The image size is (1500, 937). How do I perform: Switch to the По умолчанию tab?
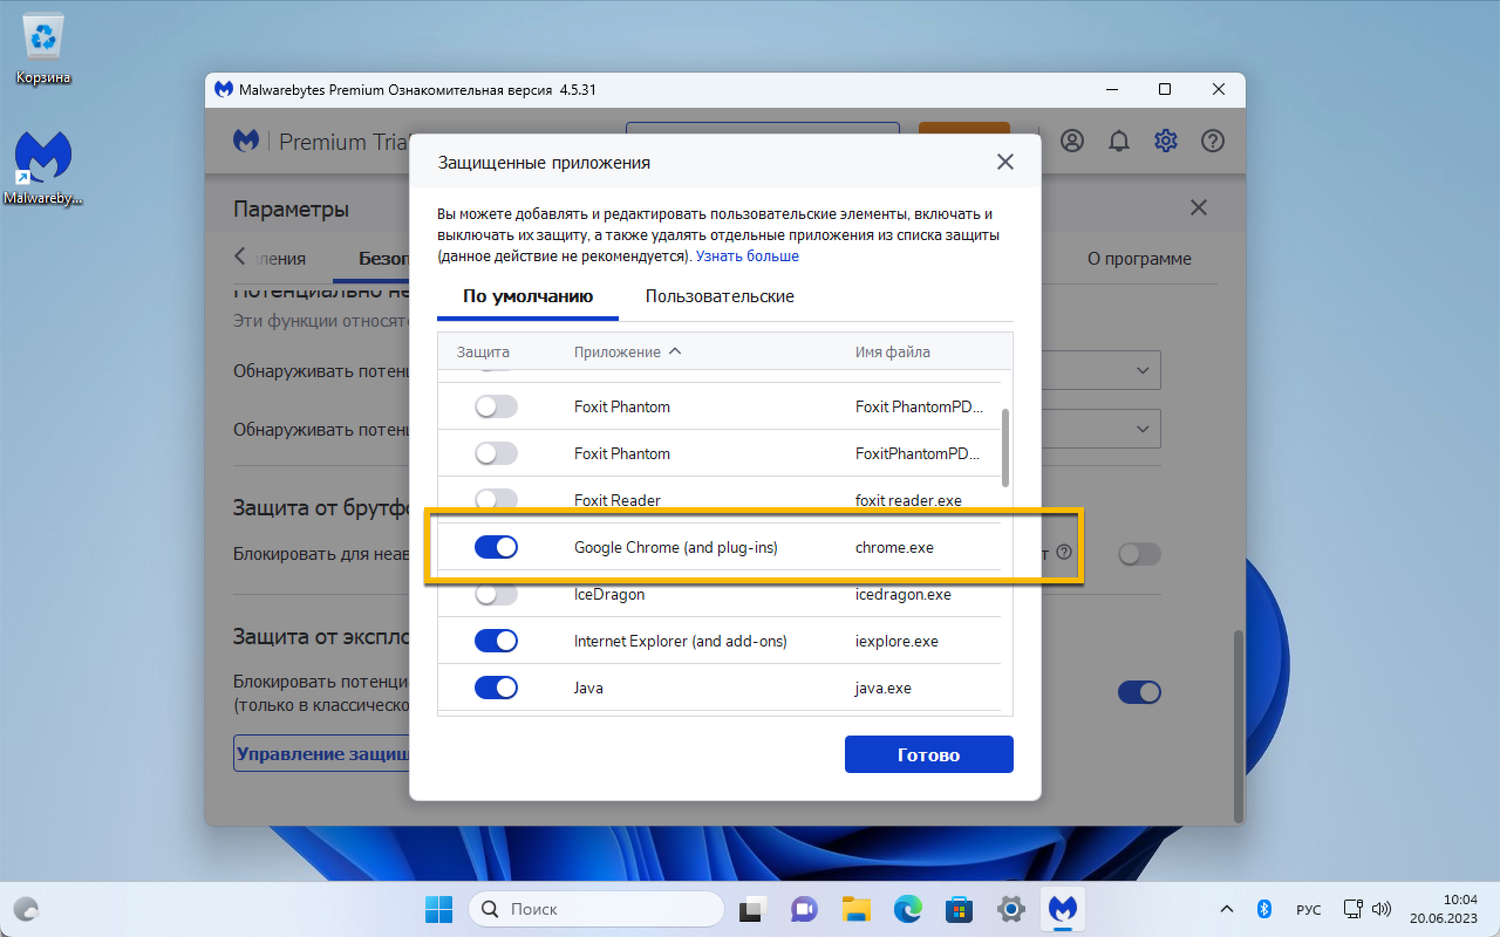(x=528, y=297)
